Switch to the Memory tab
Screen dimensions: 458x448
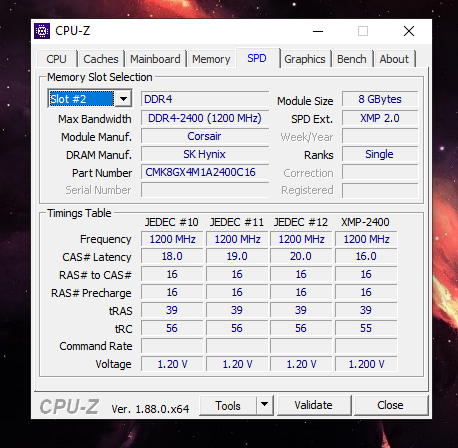coord(211,59)
